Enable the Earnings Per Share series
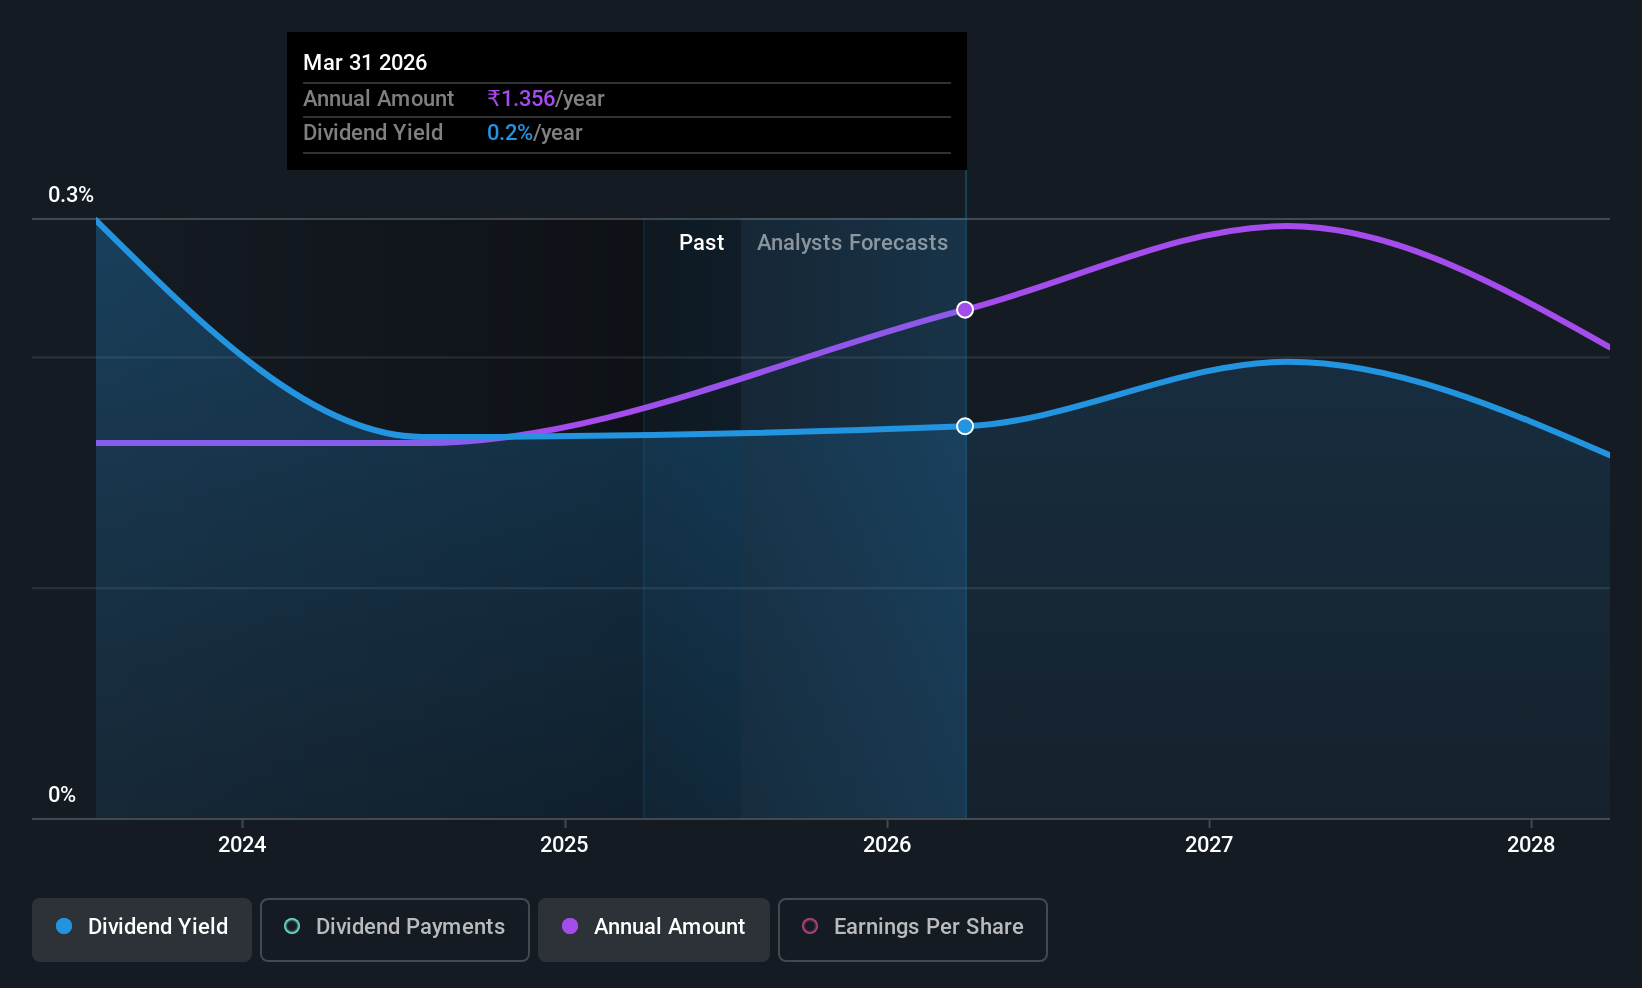 pos(913,929)
